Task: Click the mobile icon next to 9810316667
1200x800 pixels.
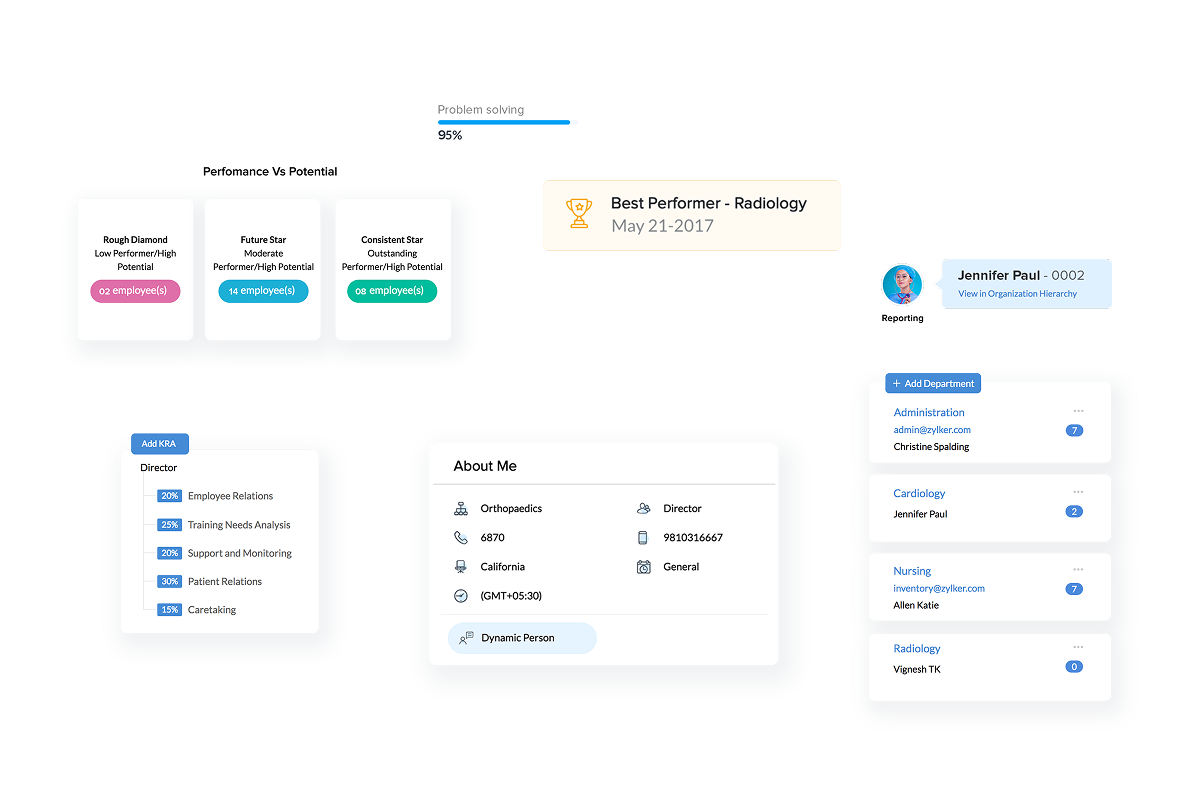Action: pyautogui.click(x=643, y=538)
